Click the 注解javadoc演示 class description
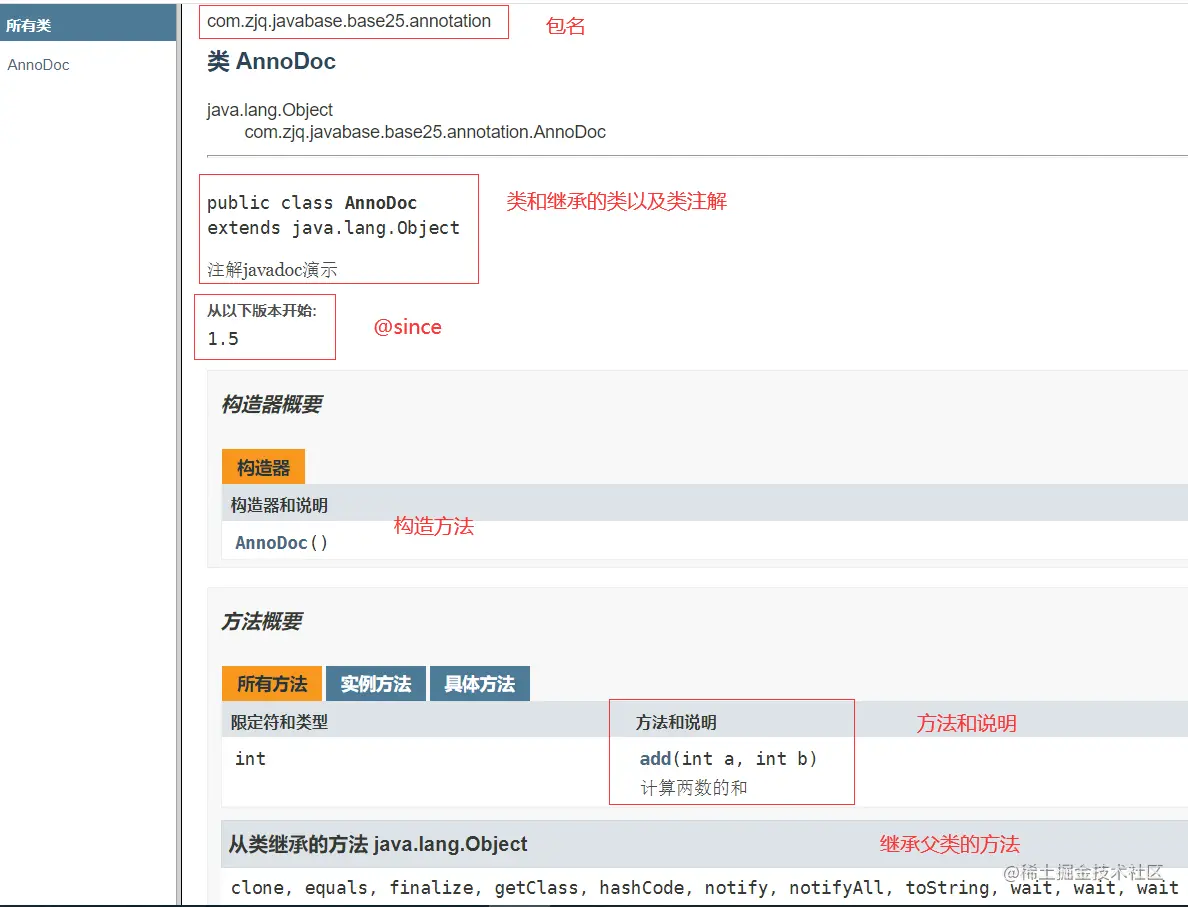Image resolution: width=1188 pixels, height=907 pixels. pos(273,269)
